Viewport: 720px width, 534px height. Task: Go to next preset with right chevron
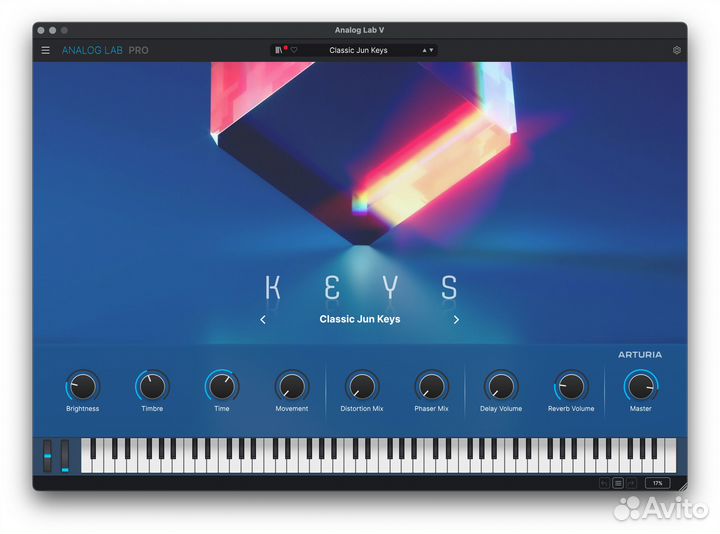point(456,320)
